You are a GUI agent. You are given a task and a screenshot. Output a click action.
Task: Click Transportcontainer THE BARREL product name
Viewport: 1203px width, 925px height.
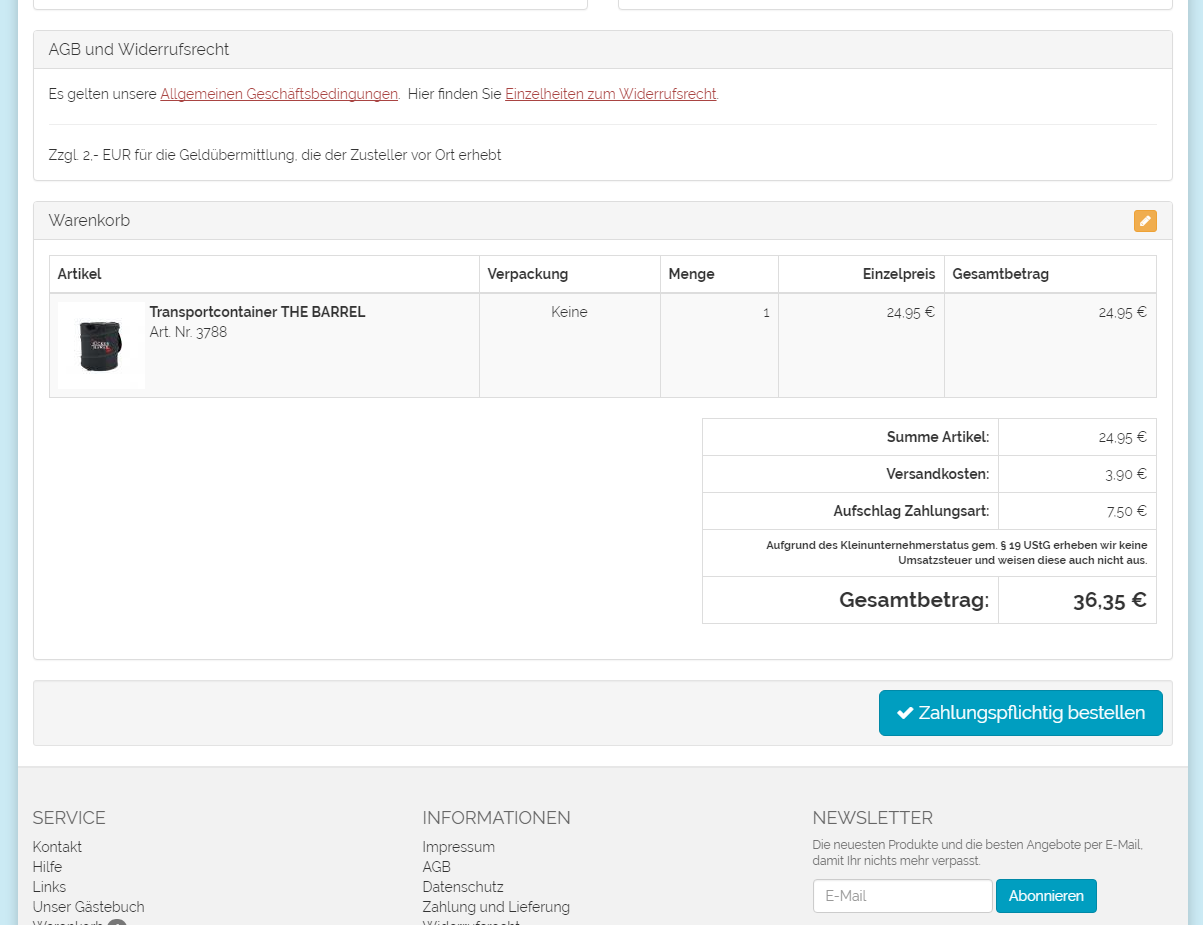[257, 312]
